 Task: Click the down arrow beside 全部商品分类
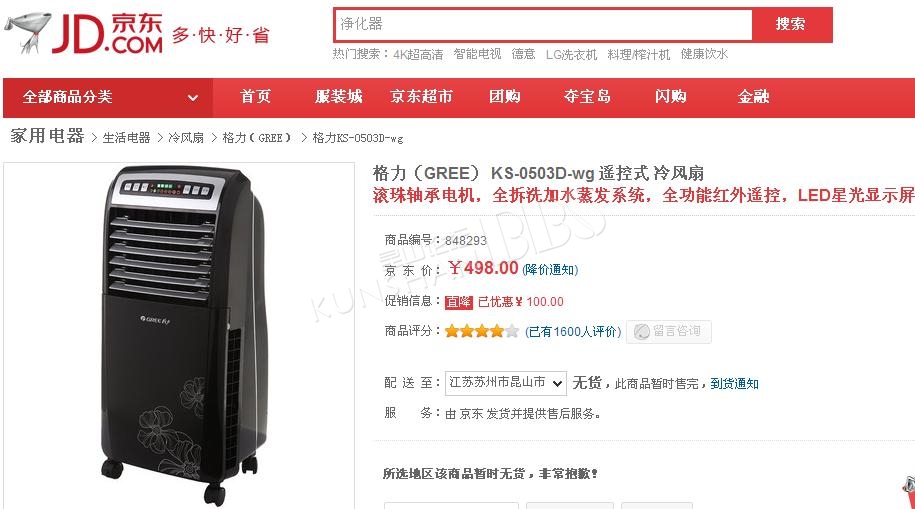(193, 97)
